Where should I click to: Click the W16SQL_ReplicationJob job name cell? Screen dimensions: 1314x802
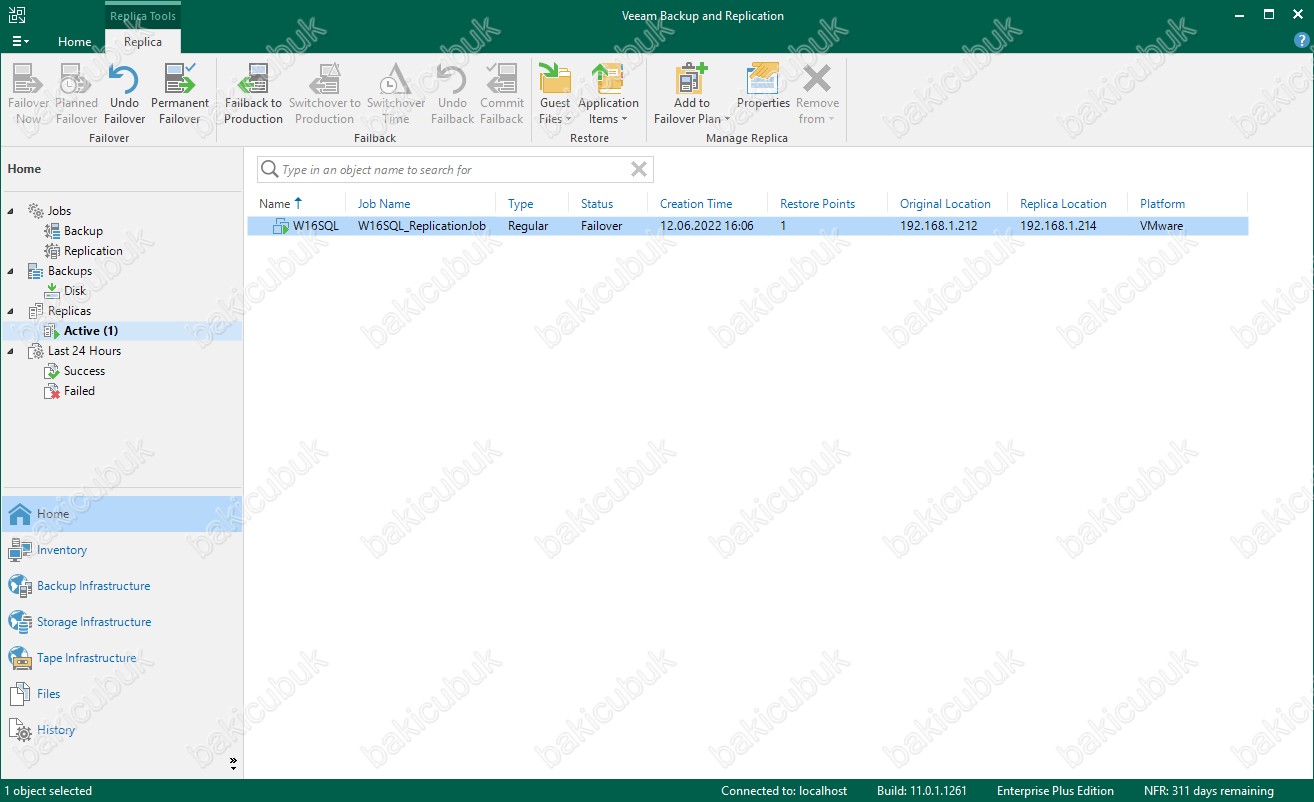[422, 226]
